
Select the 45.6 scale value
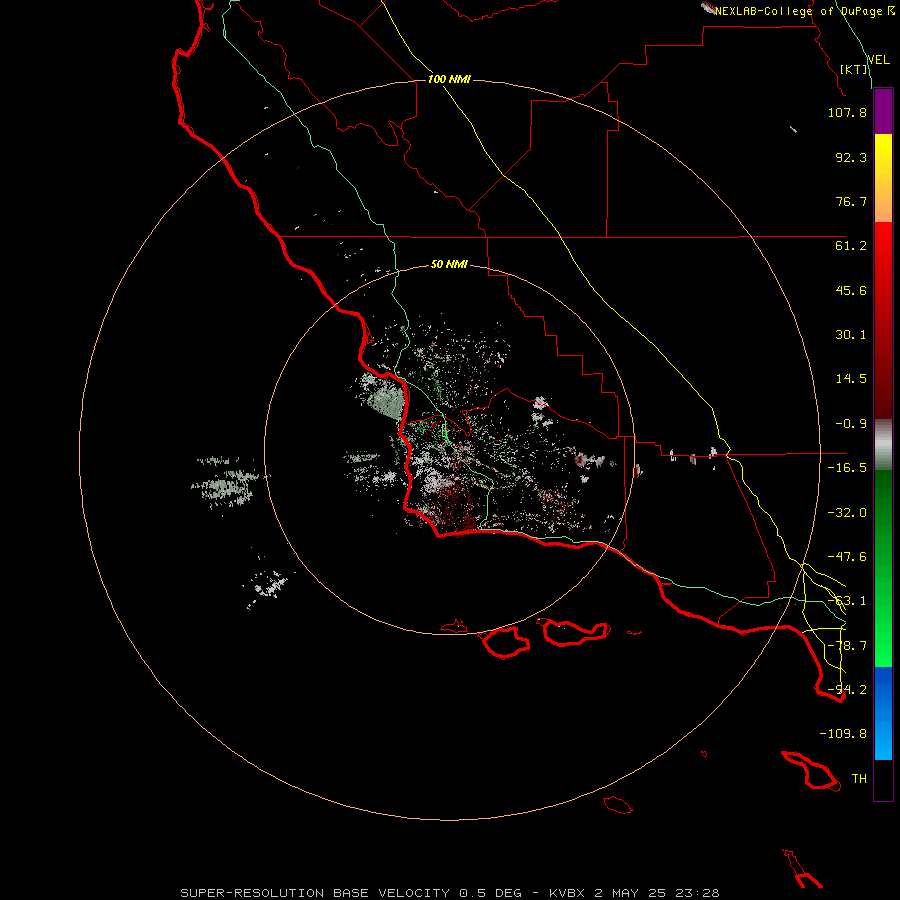click(851, 290)
